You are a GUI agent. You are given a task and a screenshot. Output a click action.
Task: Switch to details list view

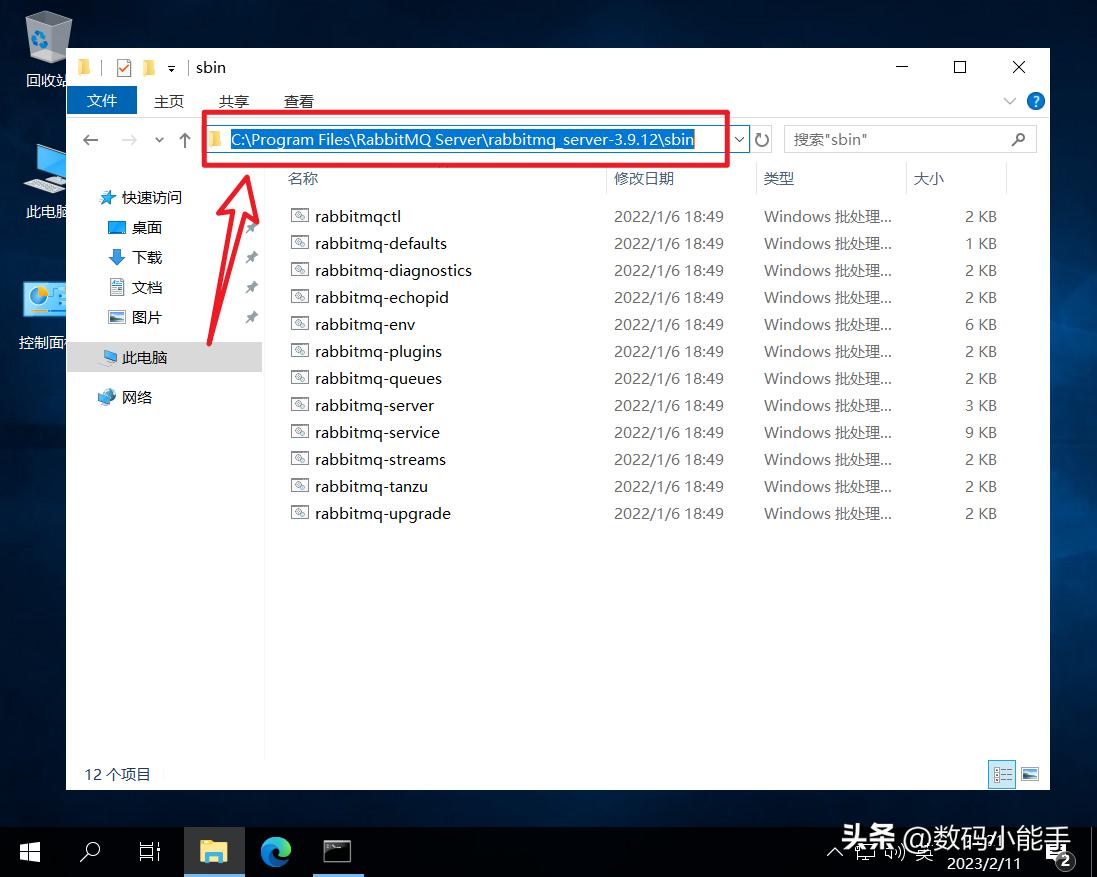[x=1001, y=774]
